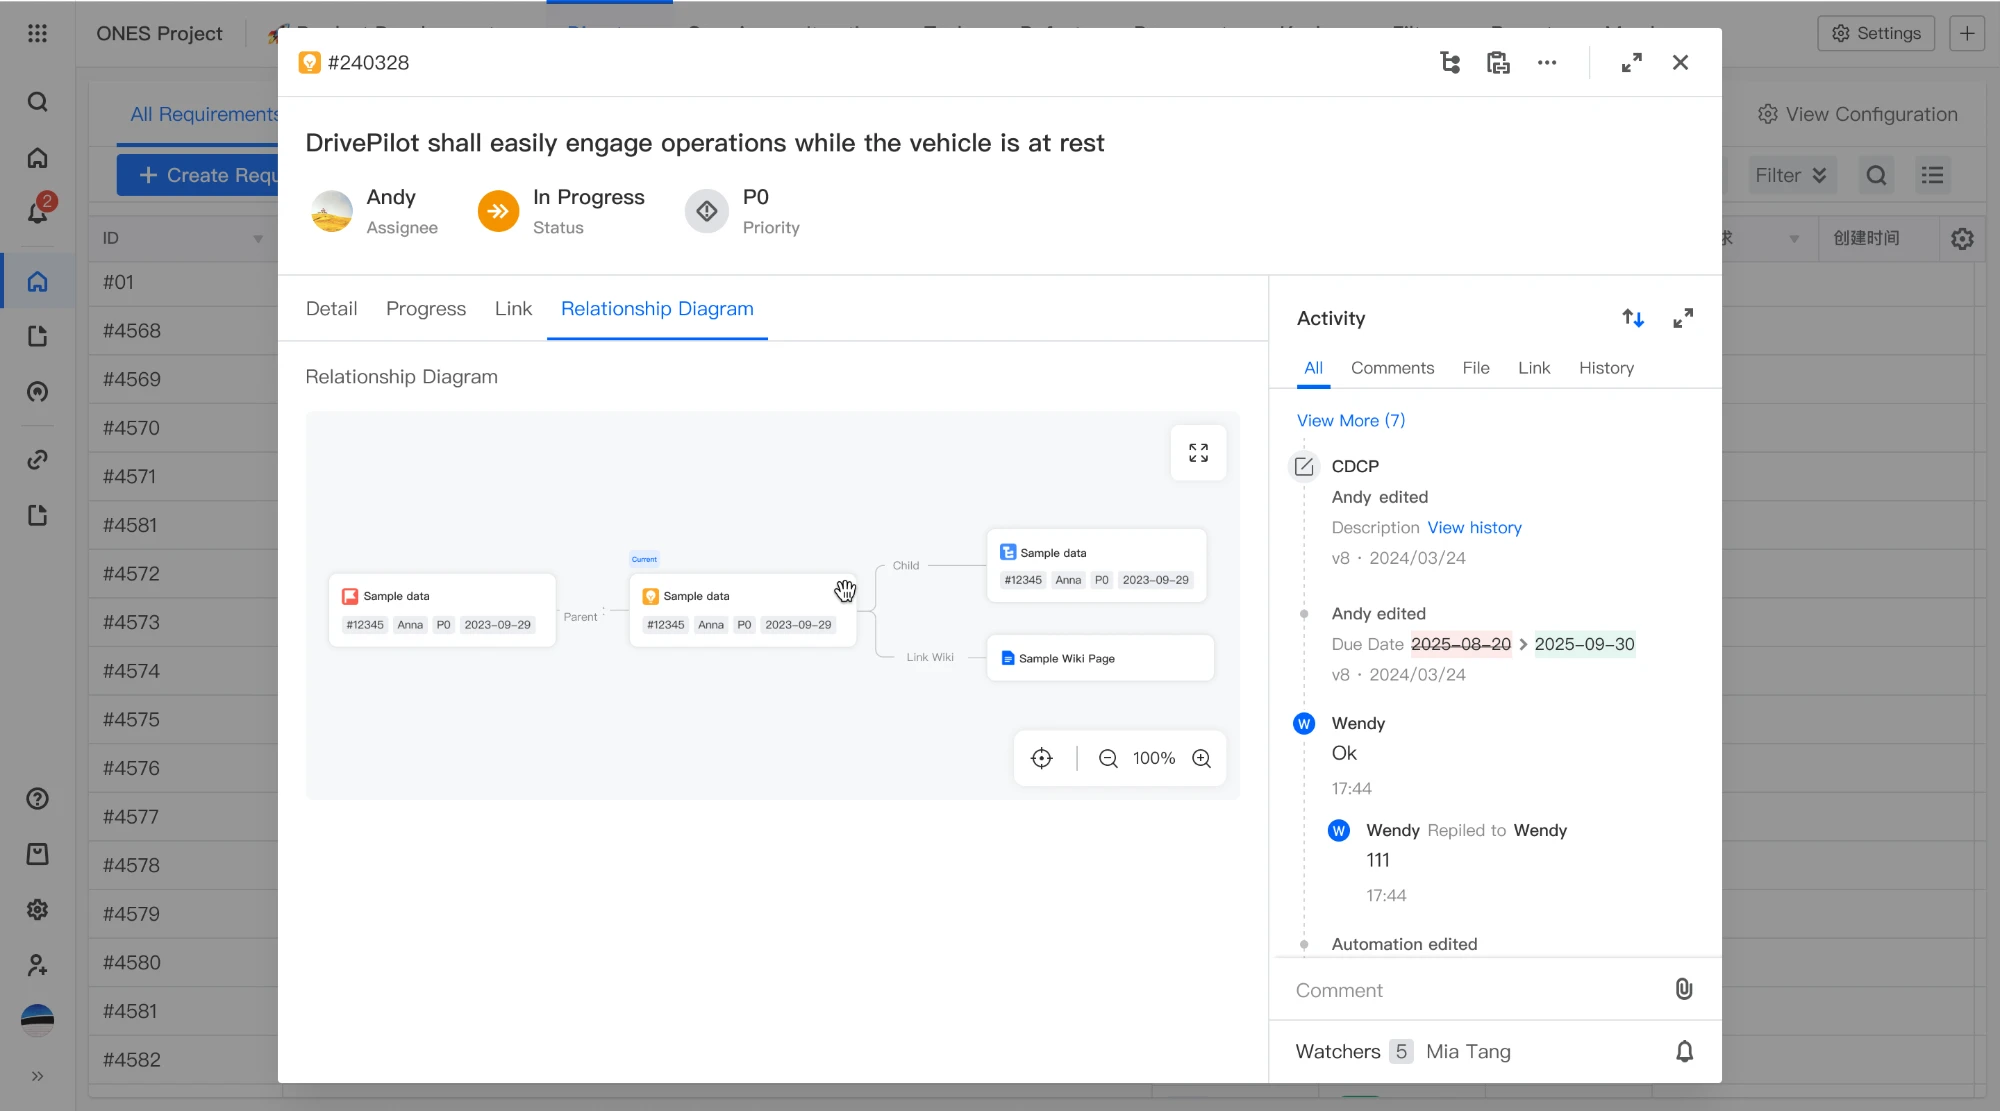Screen dimensions: 2000x1111
Task: Click View More (7) link
Action: 1351,421
